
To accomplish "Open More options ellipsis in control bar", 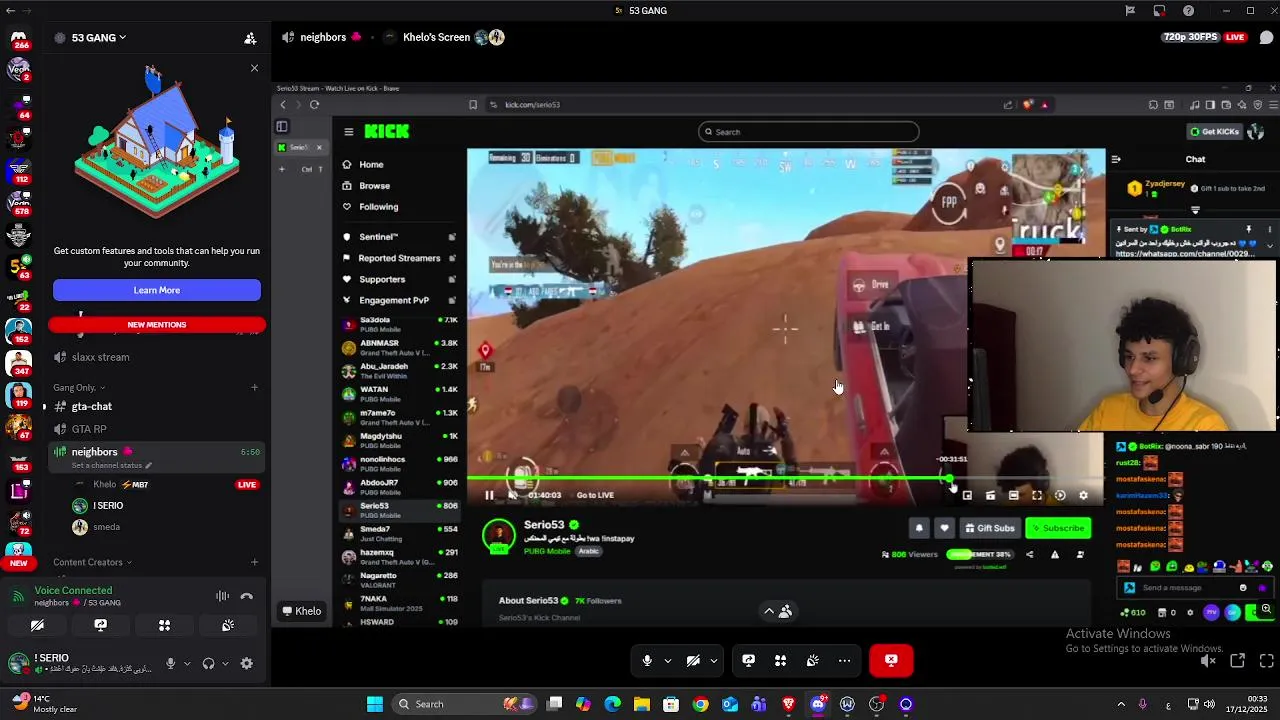I will click(845, 661).
